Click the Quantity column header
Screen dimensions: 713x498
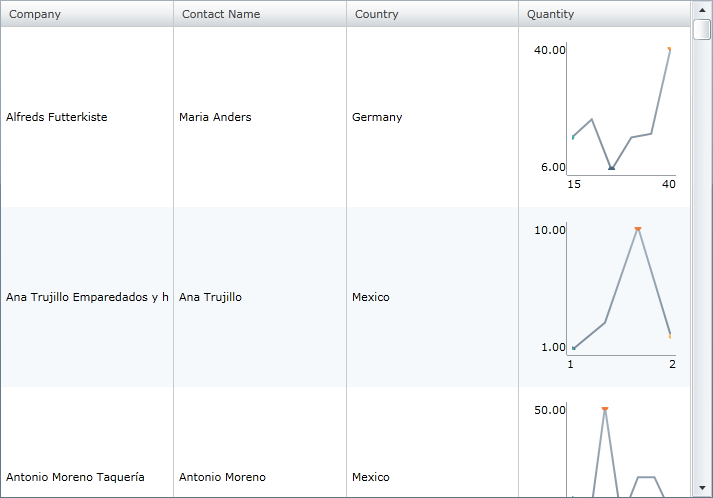[550, 14]
